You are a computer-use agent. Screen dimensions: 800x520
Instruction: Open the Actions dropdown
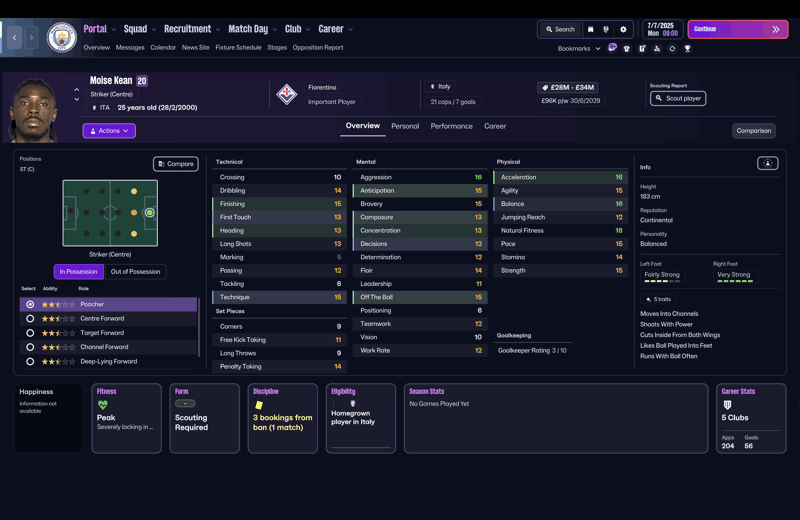coord(109,131)
